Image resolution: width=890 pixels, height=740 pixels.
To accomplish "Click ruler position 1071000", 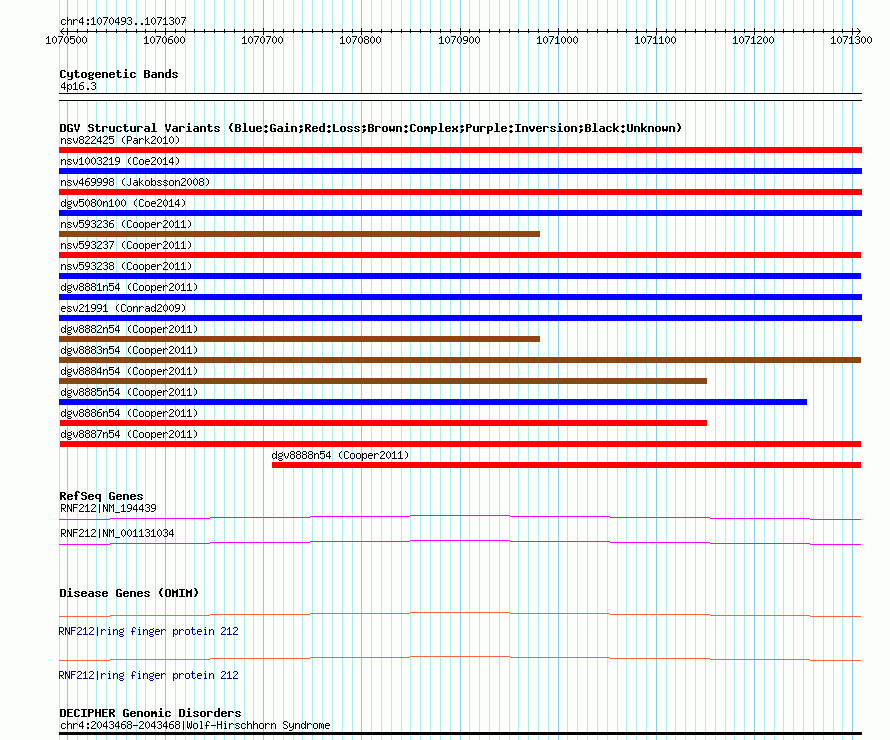I will coord(557,40).
